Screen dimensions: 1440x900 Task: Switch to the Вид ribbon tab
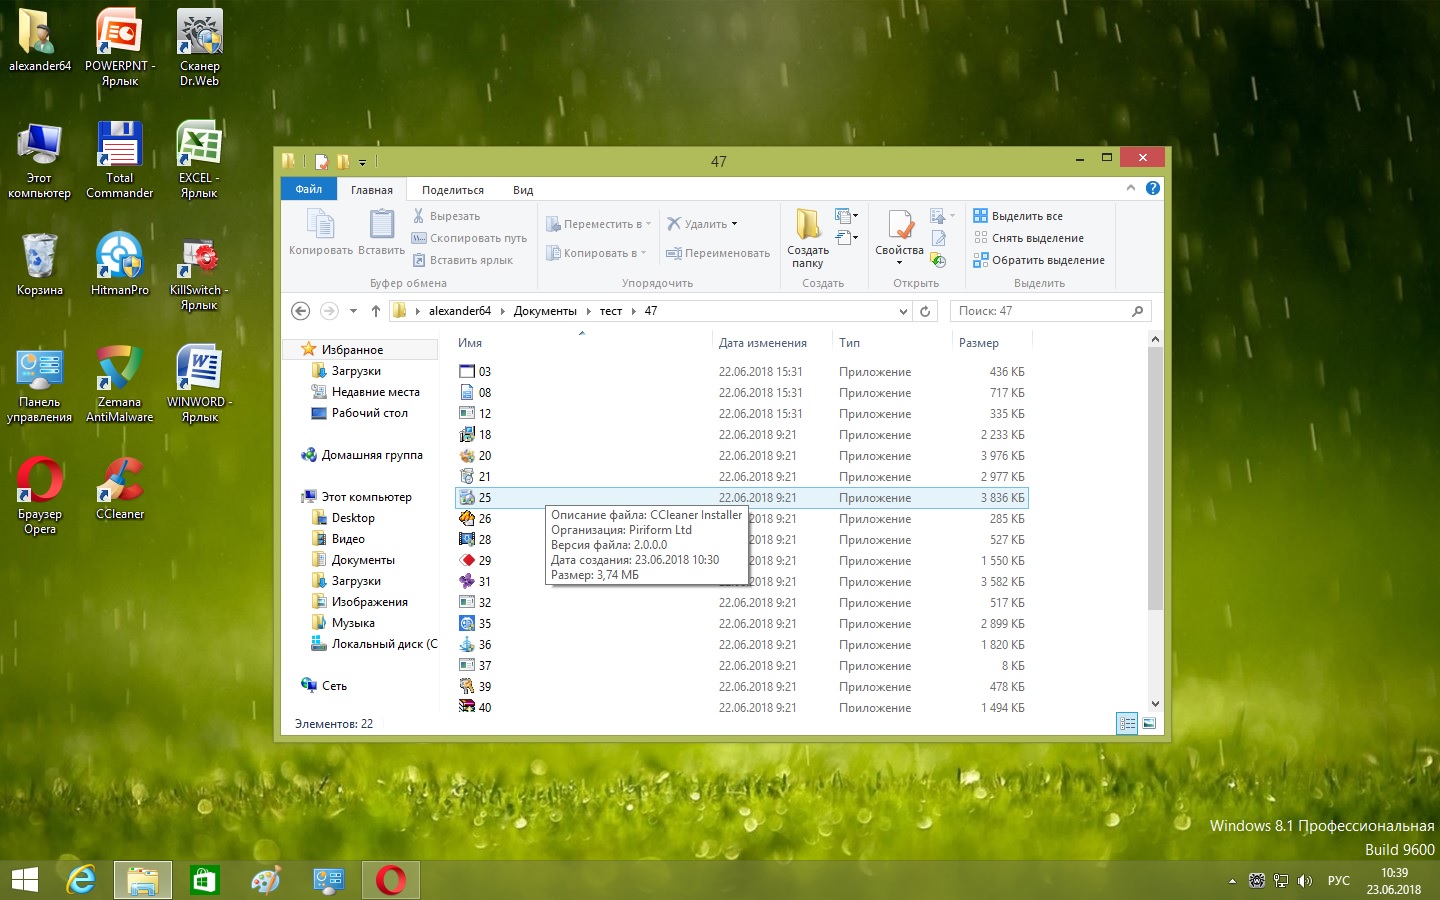point(523,190)
